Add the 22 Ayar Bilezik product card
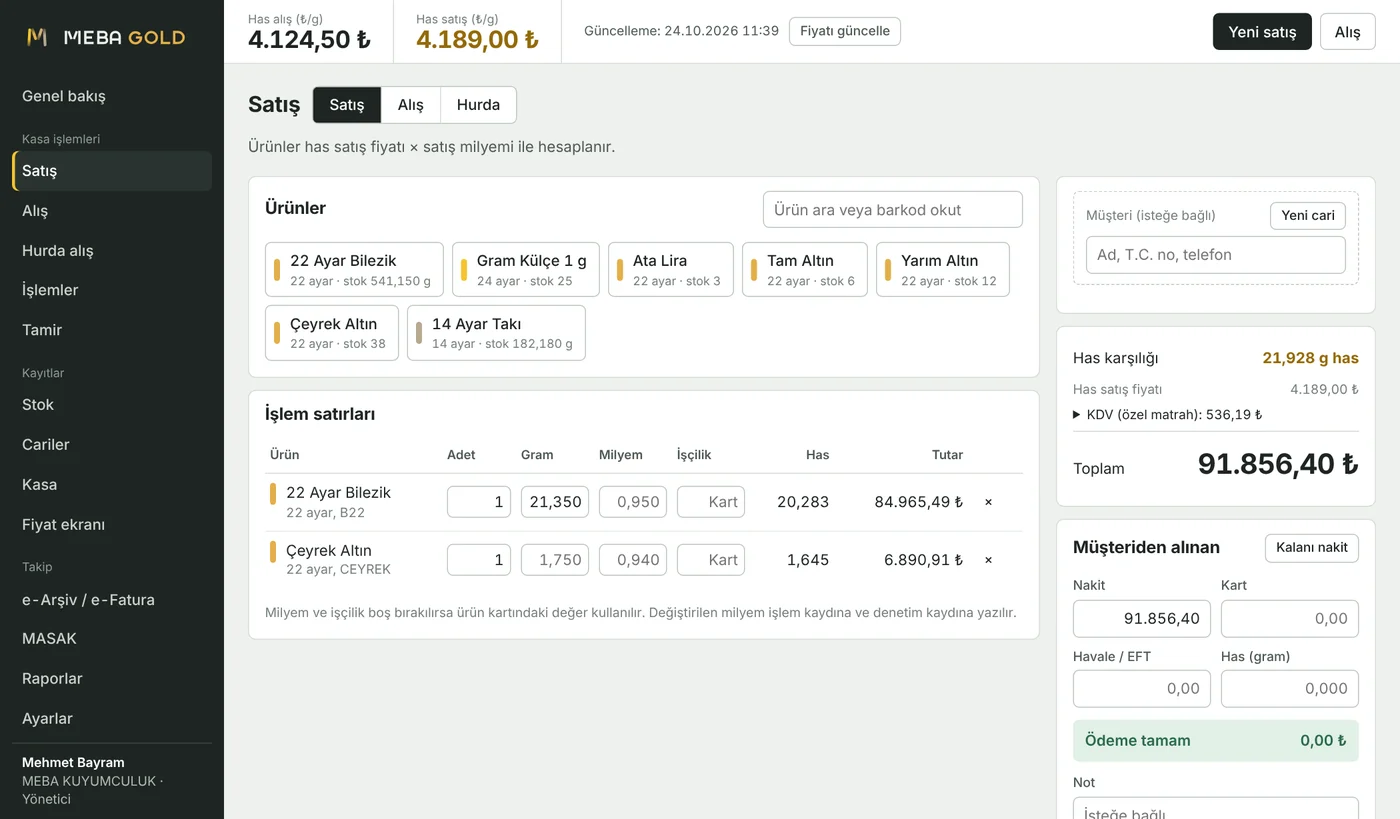This screenshot has height=819, width=1400. (x=354, y=270)
